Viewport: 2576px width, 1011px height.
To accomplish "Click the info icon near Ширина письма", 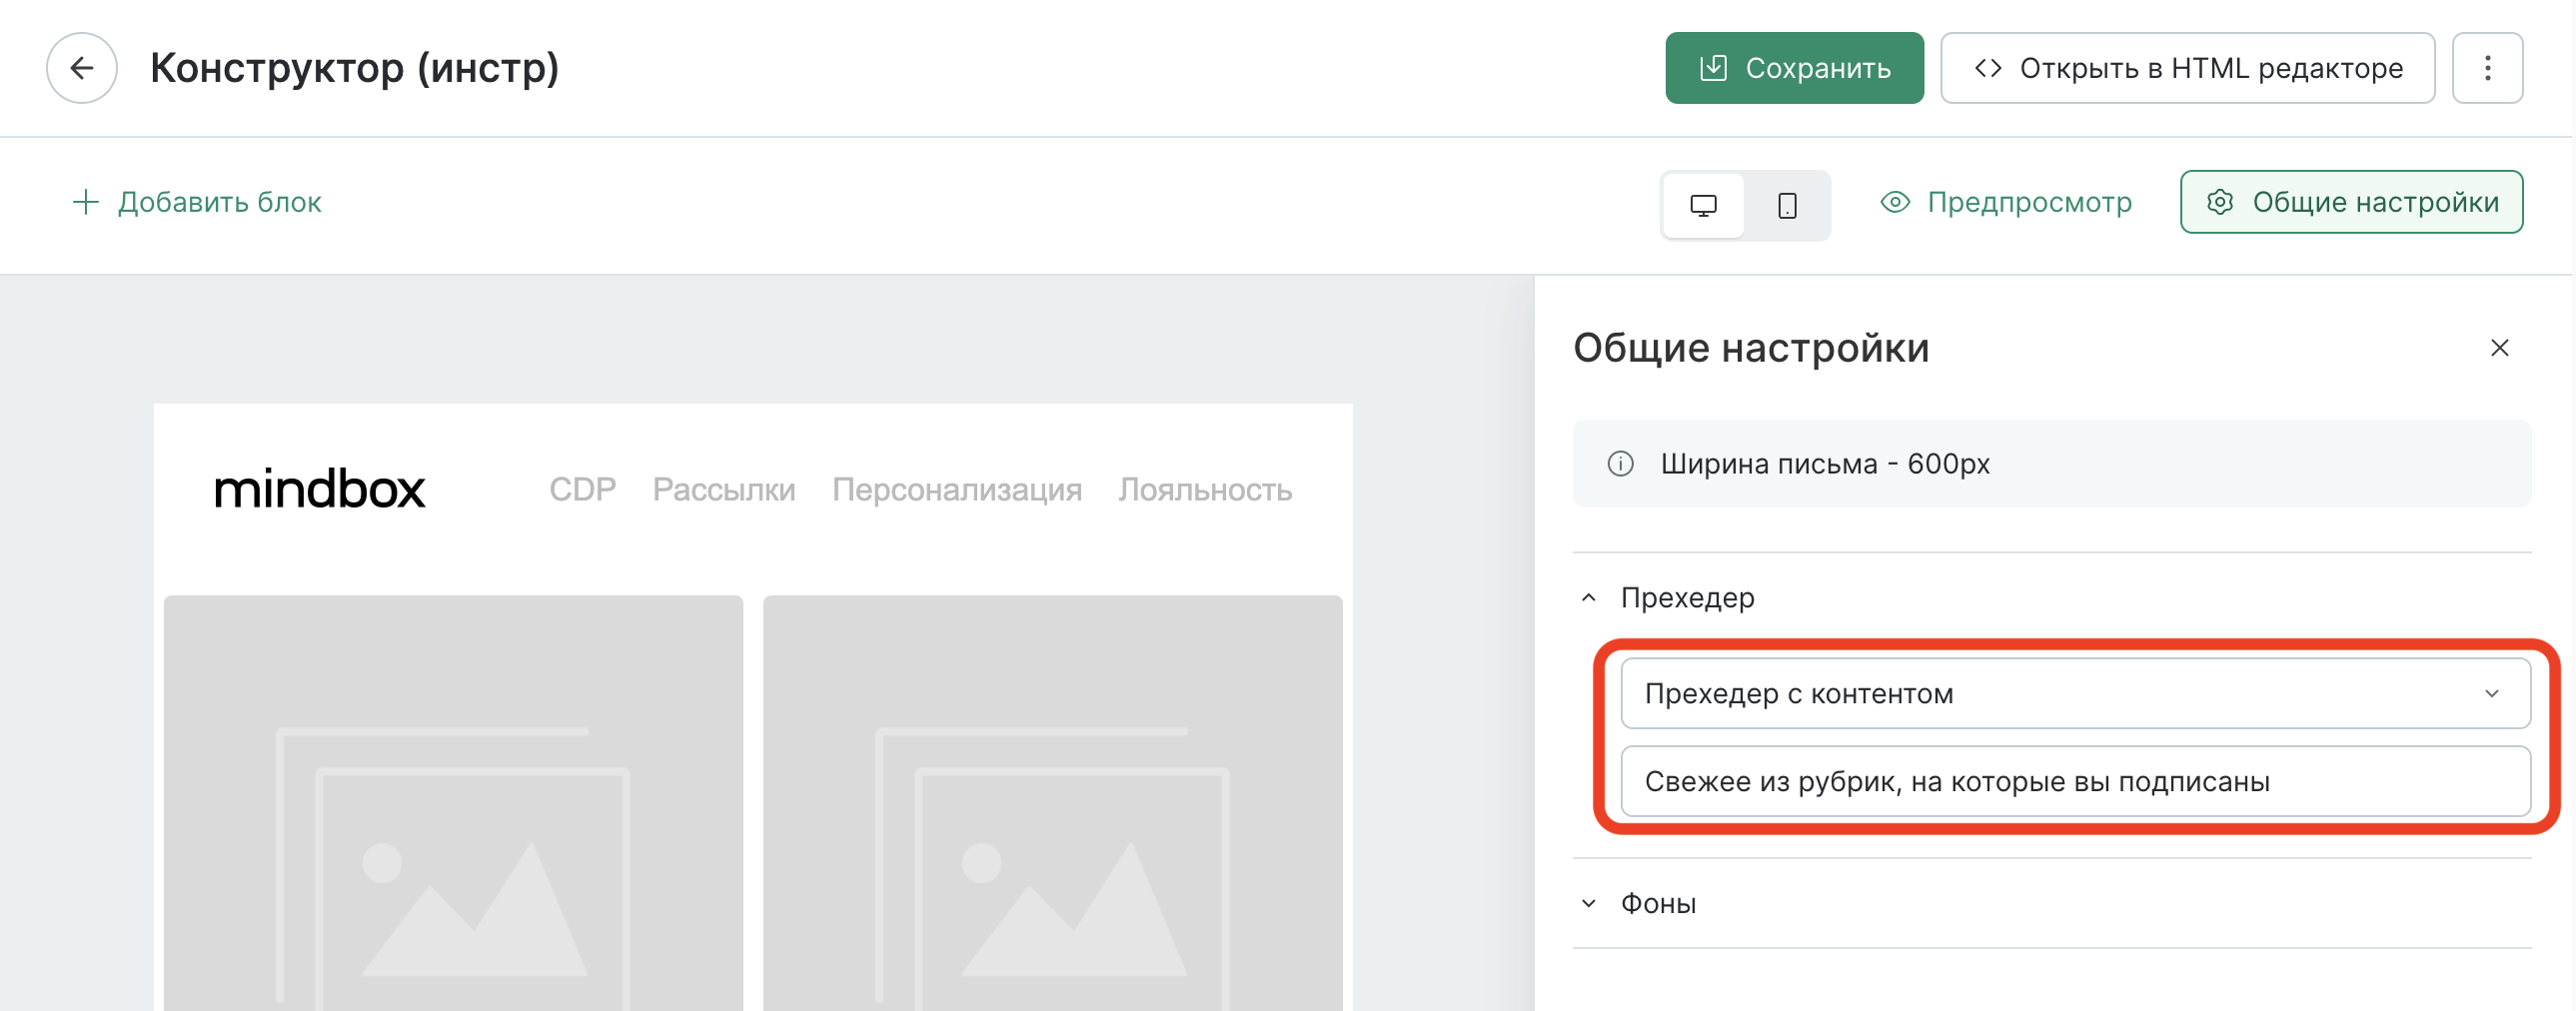I will 1620,464.
